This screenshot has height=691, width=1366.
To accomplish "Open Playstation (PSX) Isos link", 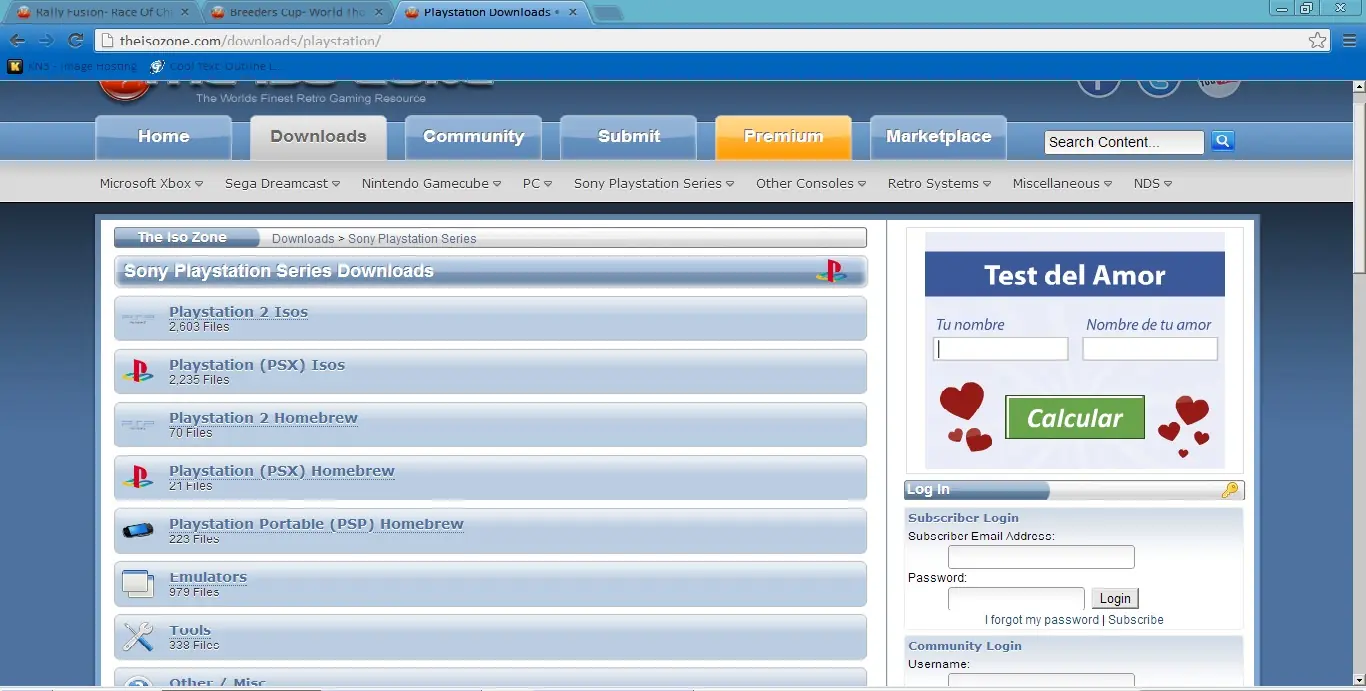I will pyautogui.click(x=257, y=365).
